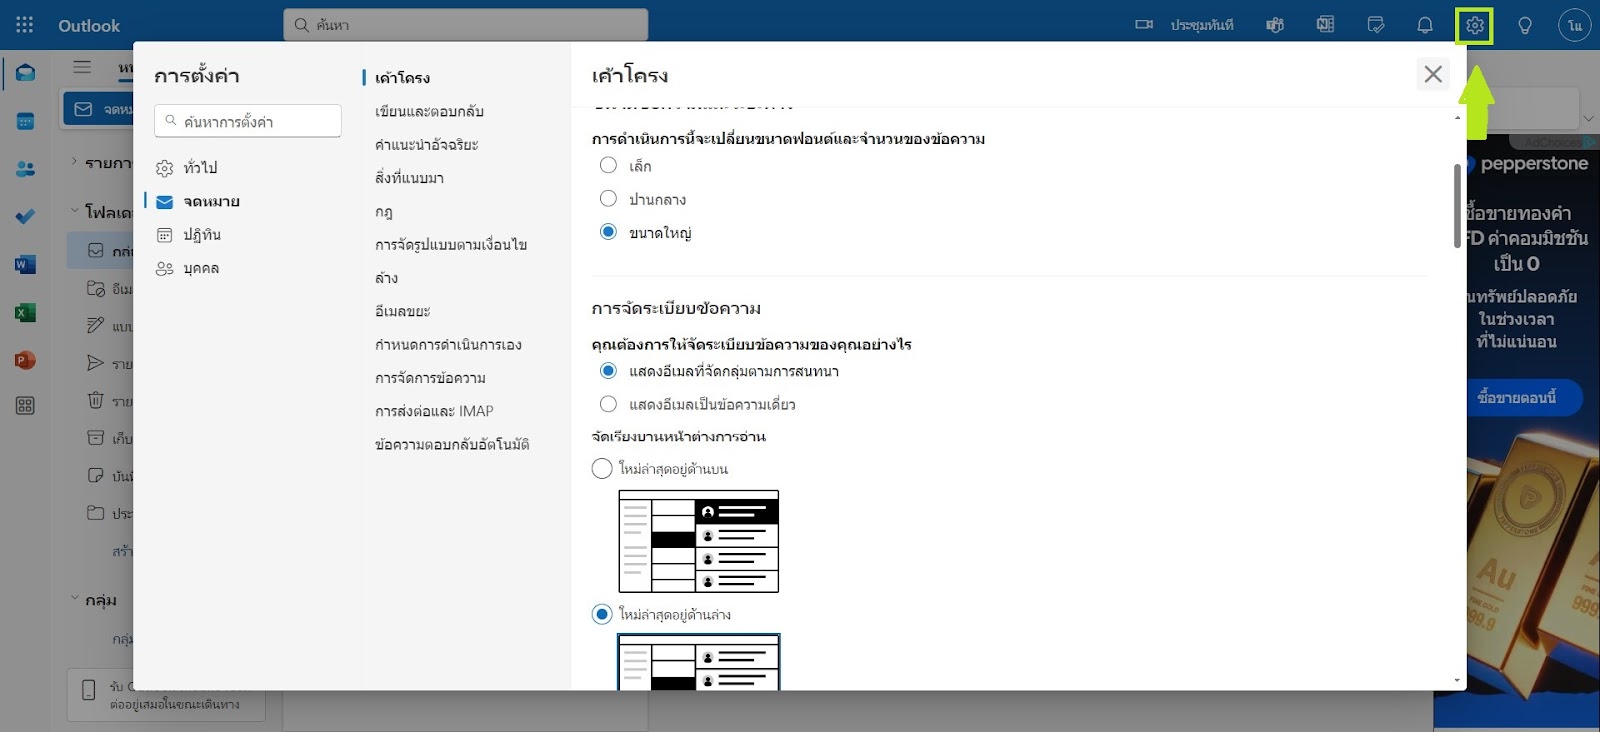This screenshot has width=1600, height=732.
Task: Select ปฏิทิน (Calendar) settings category
Action: point(201,234)
